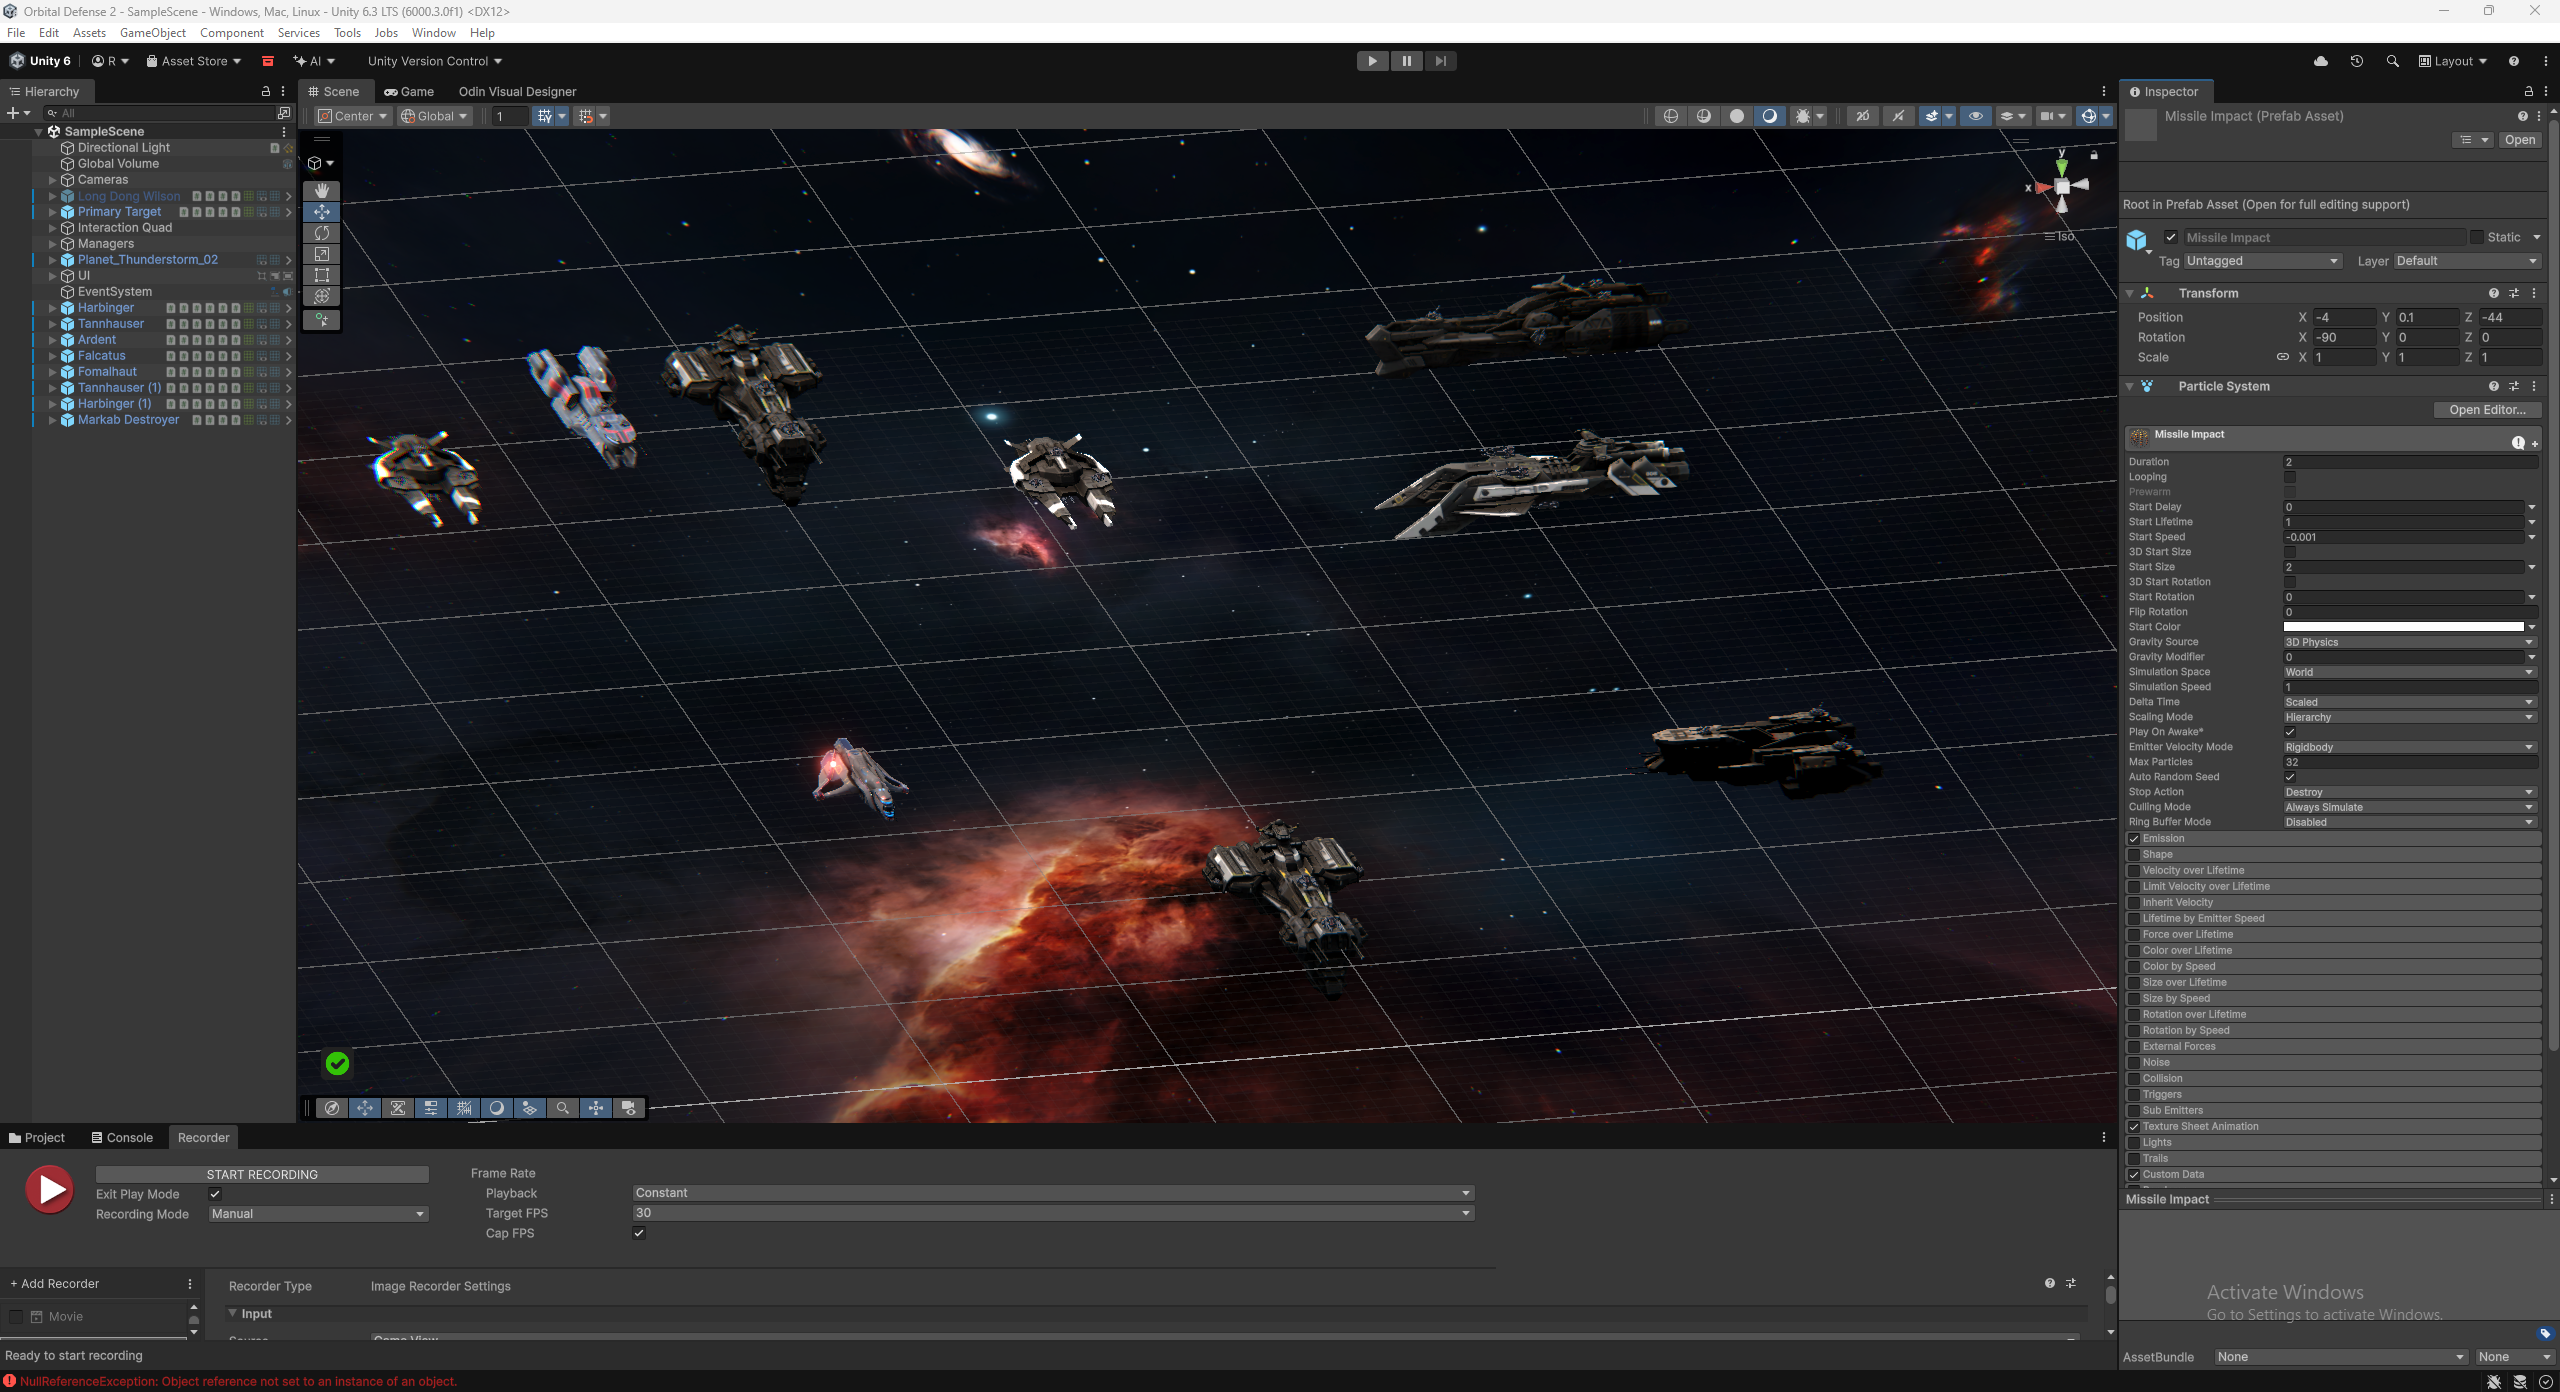Viewport: 2560px width, 1392px height.
Task: Select the Rect tool in Scene toolbar
Action: pyautogui.click(x=322, y=275)
